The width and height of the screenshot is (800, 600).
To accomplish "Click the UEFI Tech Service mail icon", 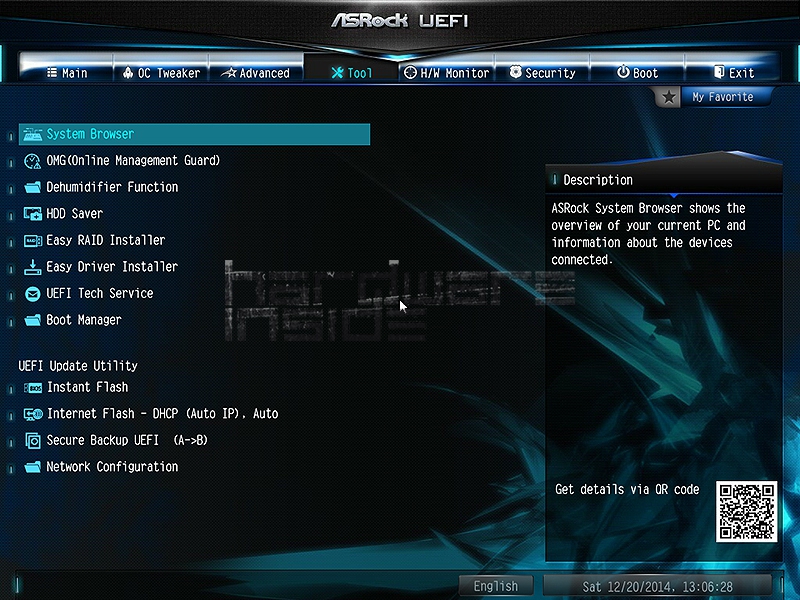I will tap(33, 294).
